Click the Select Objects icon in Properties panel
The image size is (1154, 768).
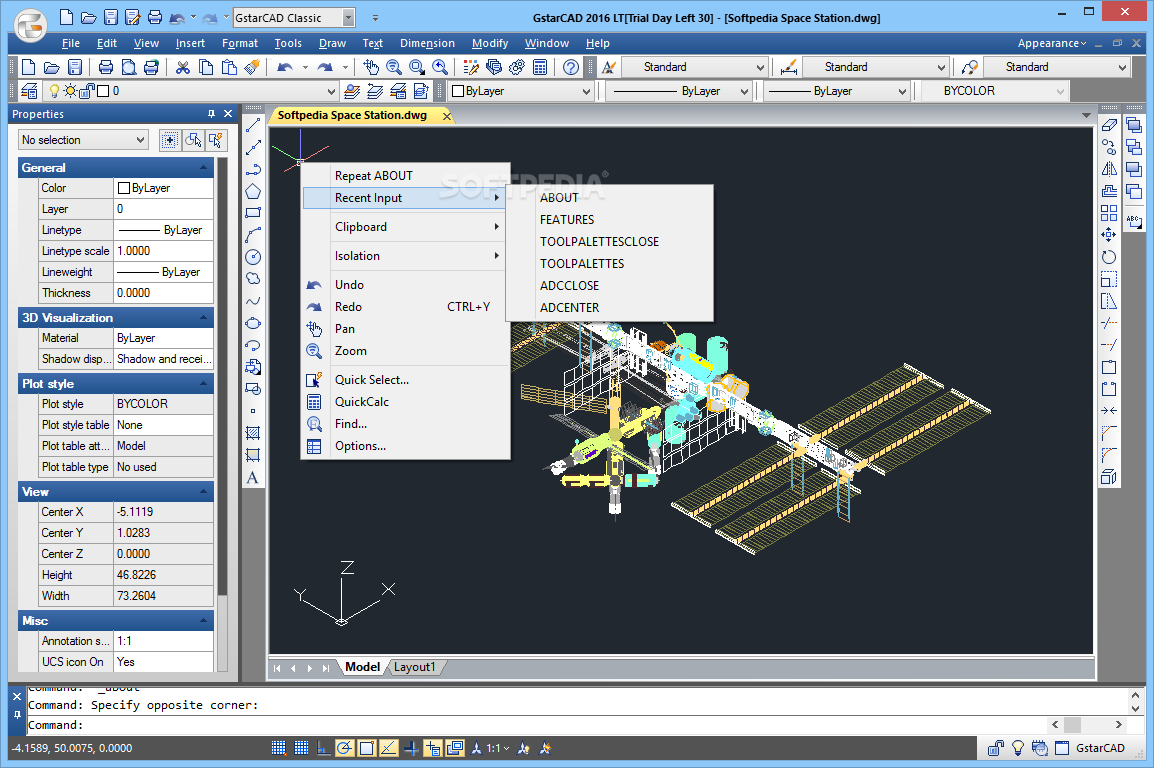193,140
